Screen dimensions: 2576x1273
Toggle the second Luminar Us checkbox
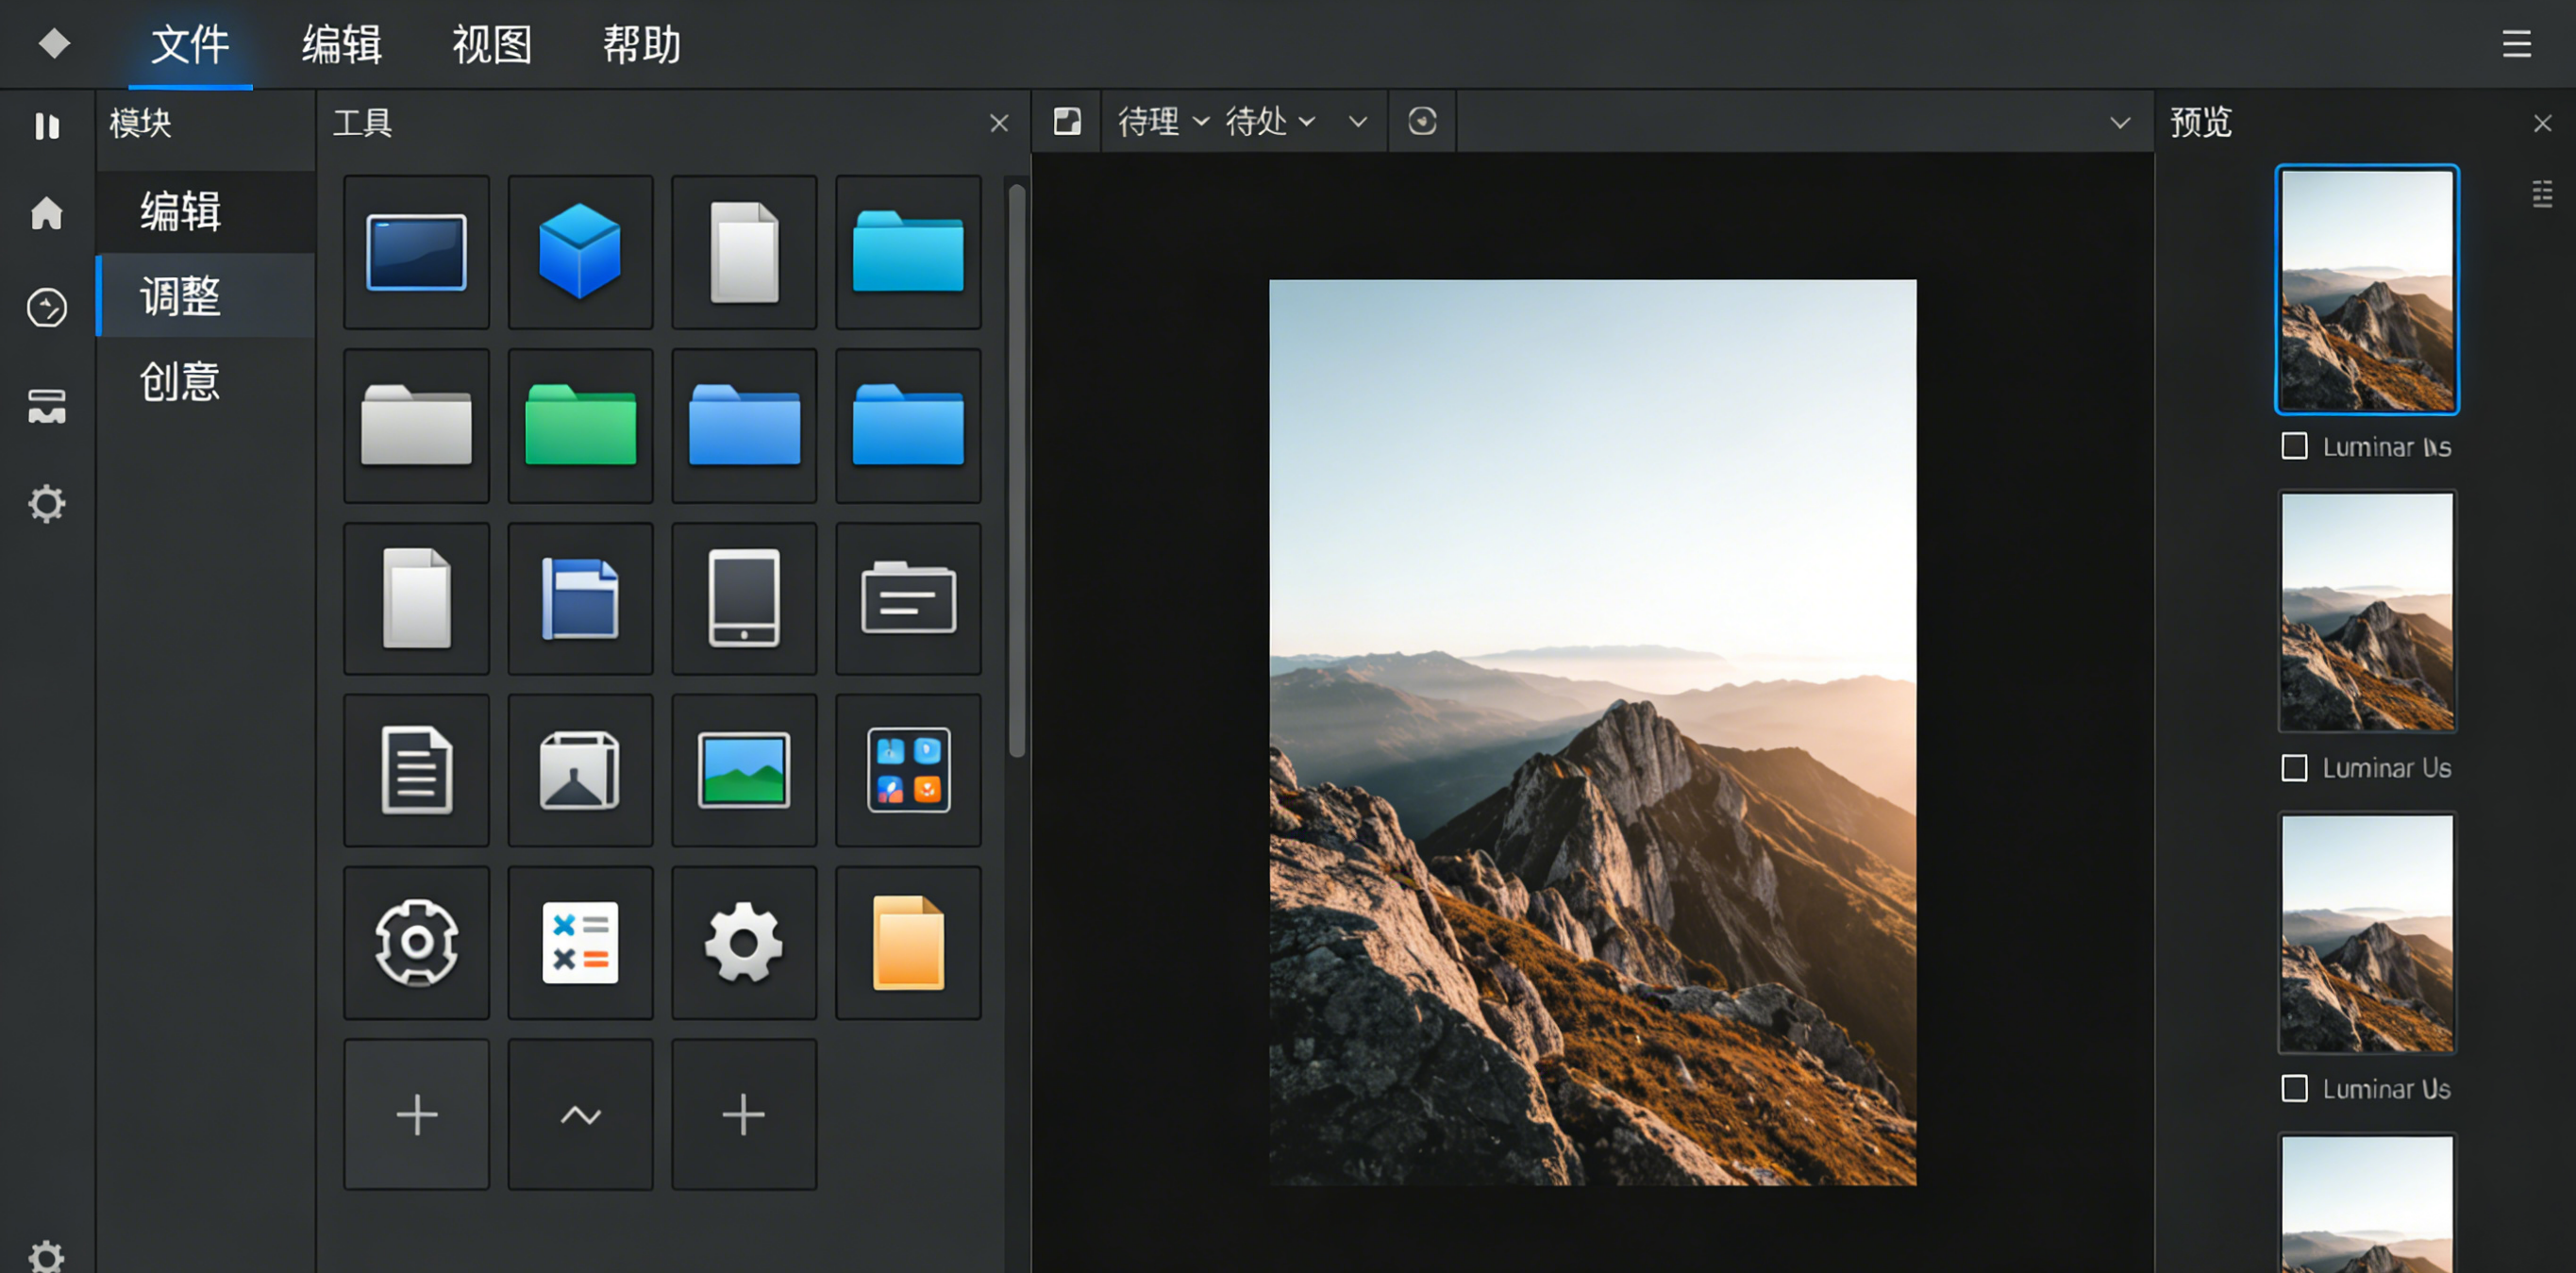tap(2295, 768)
